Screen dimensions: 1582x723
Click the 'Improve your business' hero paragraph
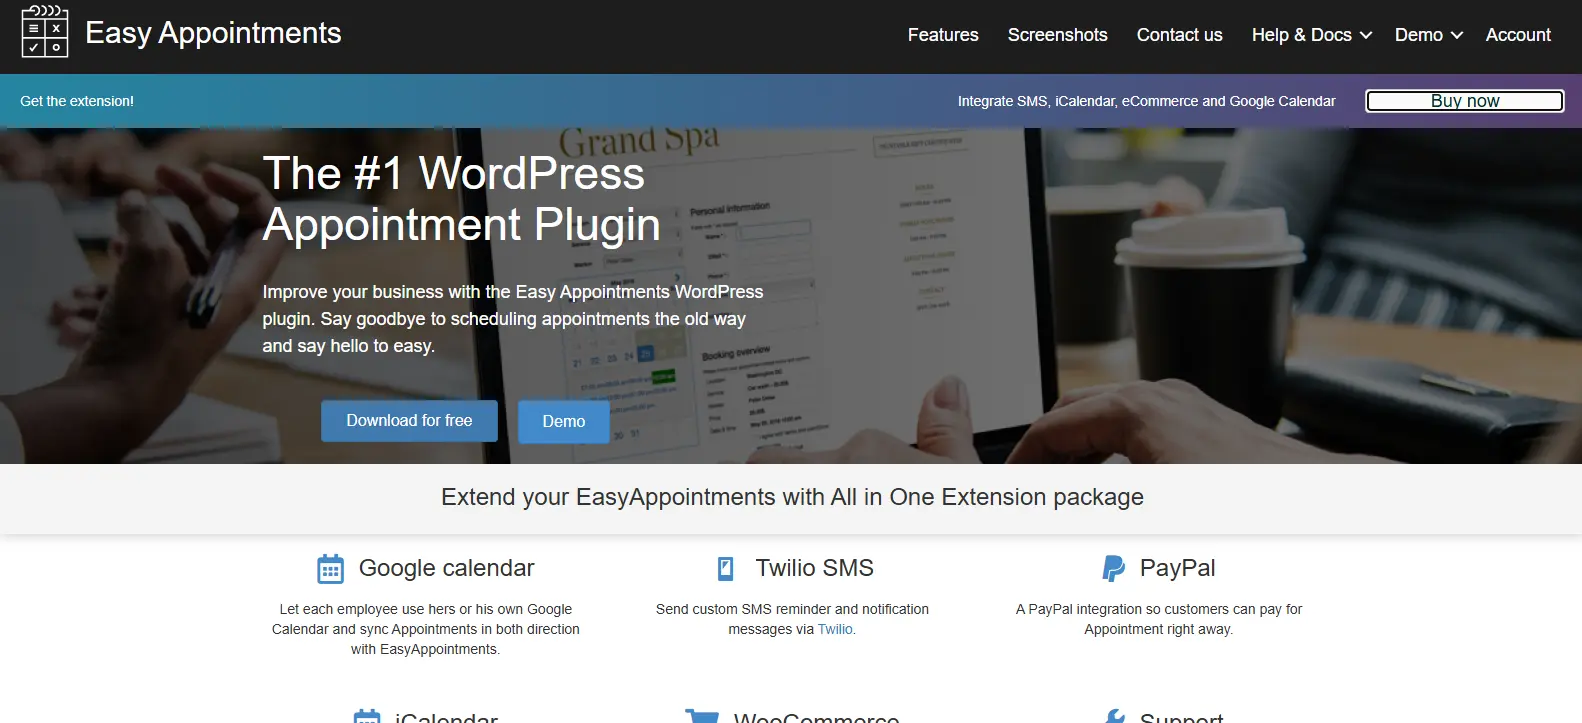pyautogui.click(x=513, y=319)
